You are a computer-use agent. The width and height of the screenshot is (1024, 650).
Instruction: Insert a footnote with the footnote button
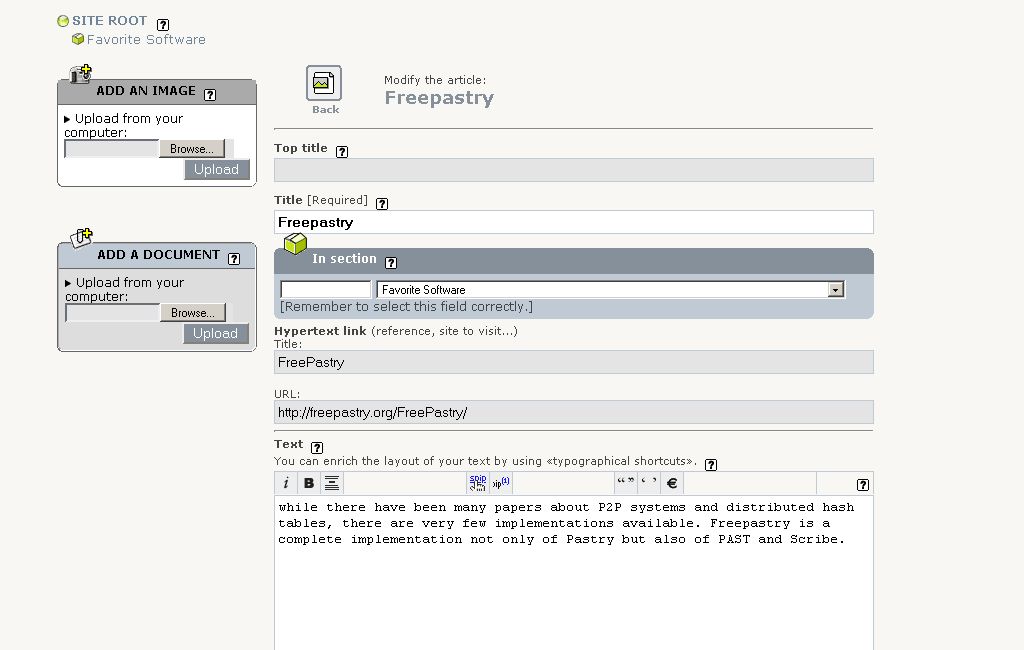click(x=501, y=483)
